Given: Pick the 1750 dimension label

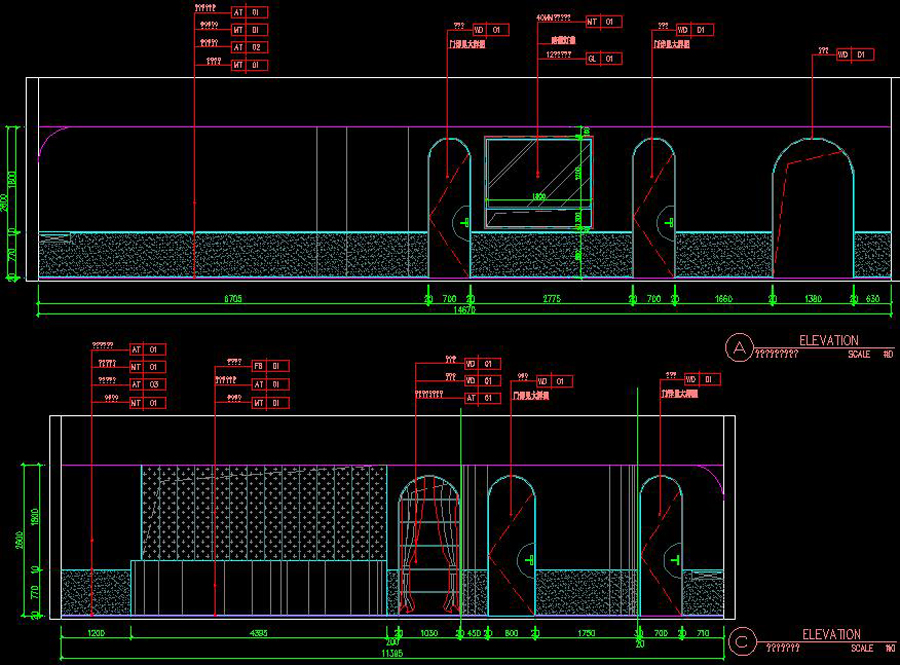Looking at the screenshot, I should pyautogui.click(x=586, y=633).
